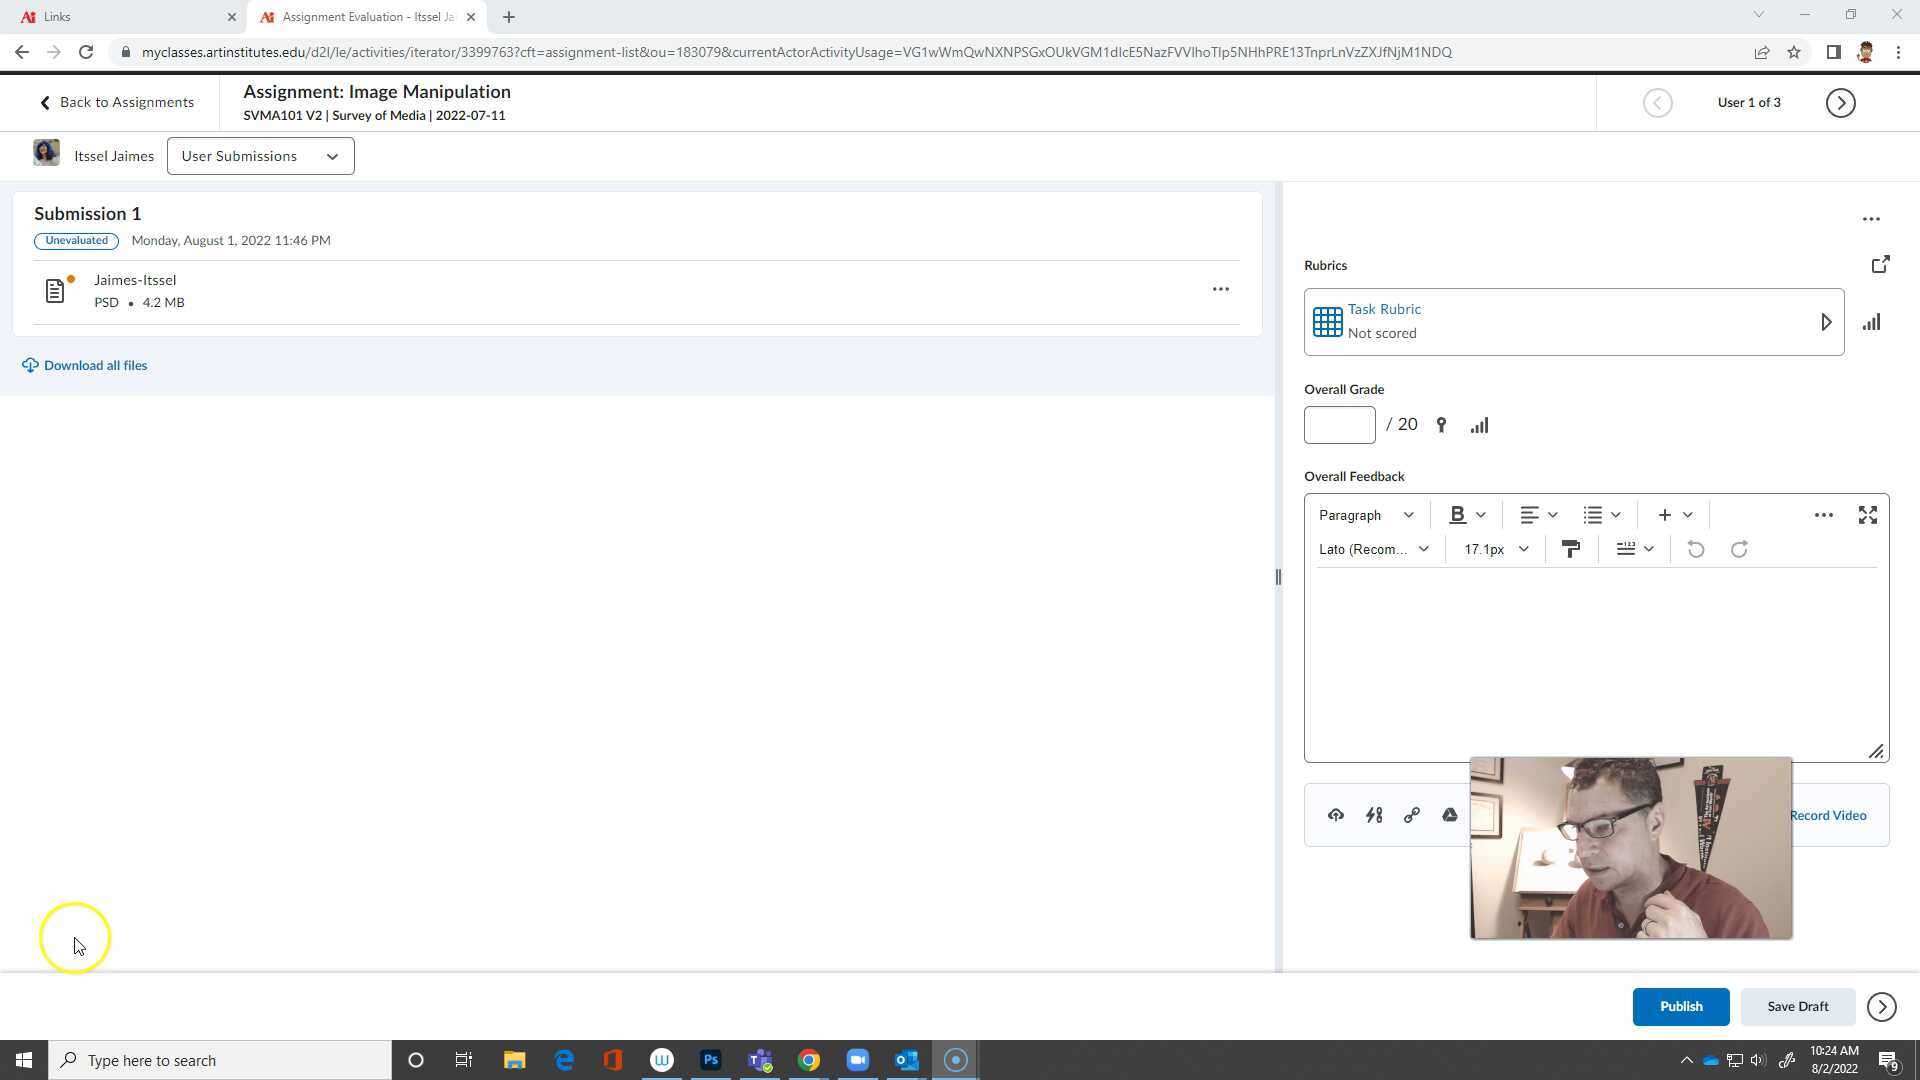This screenshot has height=1080, width=1920.
Task: Open overall grade statistics icon
Action: pos(1479,425)
